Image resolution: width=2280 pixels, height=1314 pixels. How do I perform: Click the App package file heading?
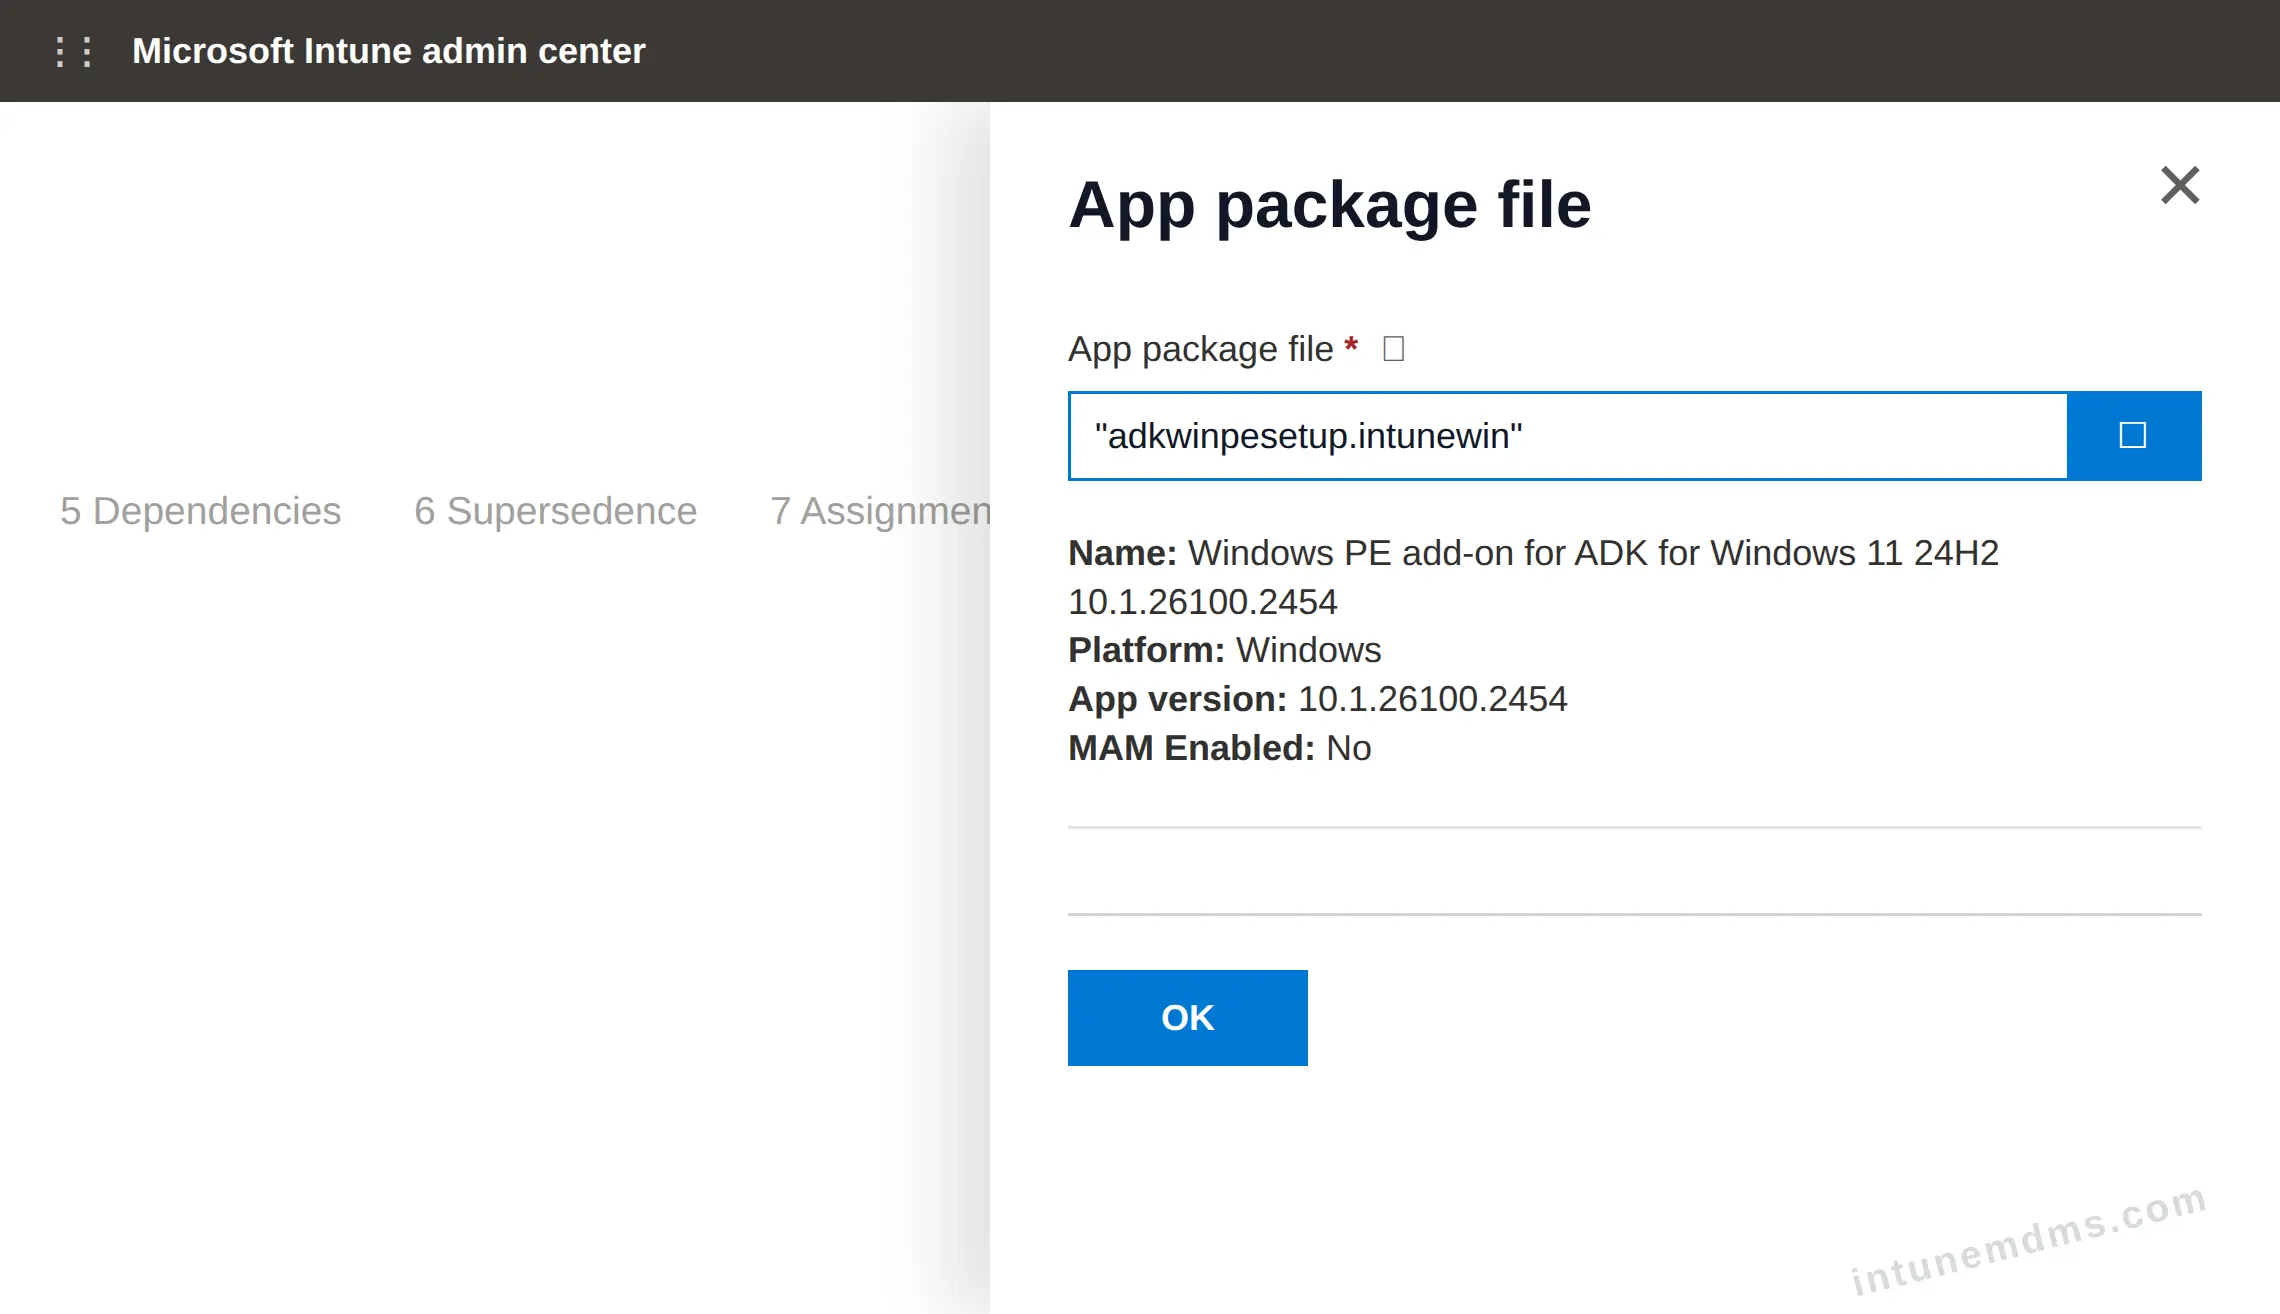coord(1329,205)
